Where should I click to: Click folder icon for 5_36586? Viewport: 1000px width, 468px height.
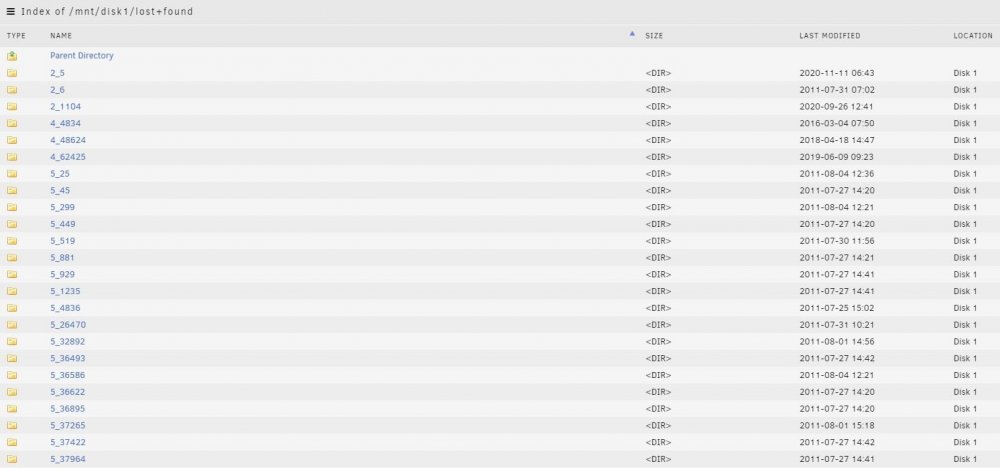(12, 375)
